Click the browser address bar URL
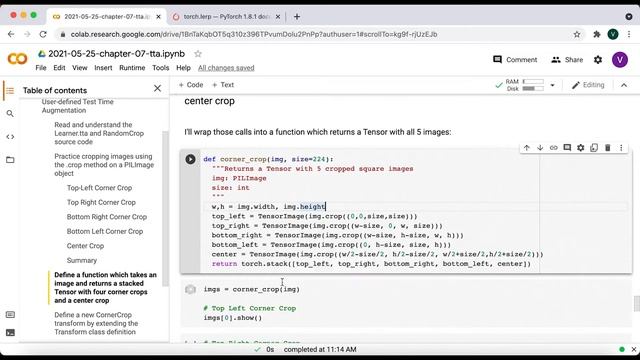The height and width of the screenshot is (360, 640). (254, 34)
